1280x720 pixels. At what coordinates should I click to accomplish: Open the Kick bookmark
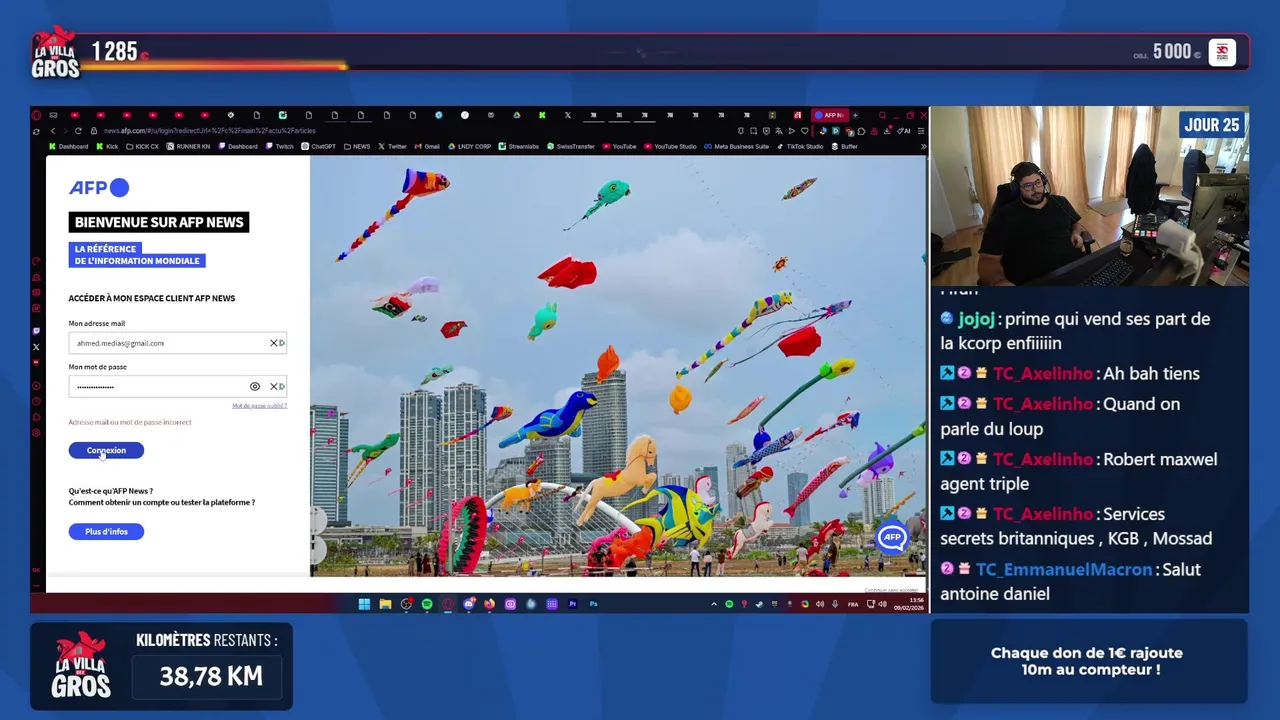coord(107,146)
